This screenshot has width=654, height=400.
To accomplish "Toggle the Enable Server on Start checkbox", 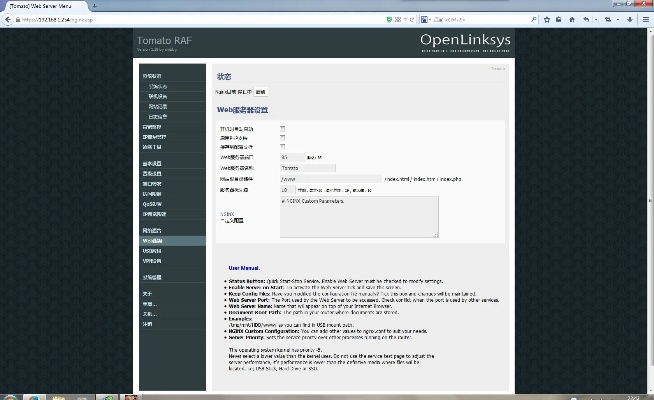I will tap(282, 128).
